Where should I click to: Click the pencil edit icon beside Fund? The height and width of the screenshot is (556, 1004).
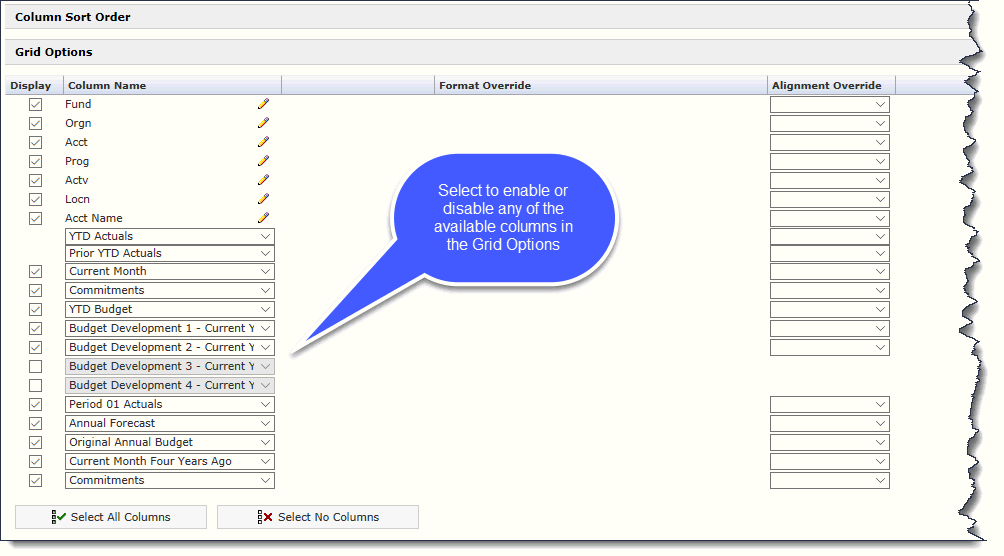(263, 104)
